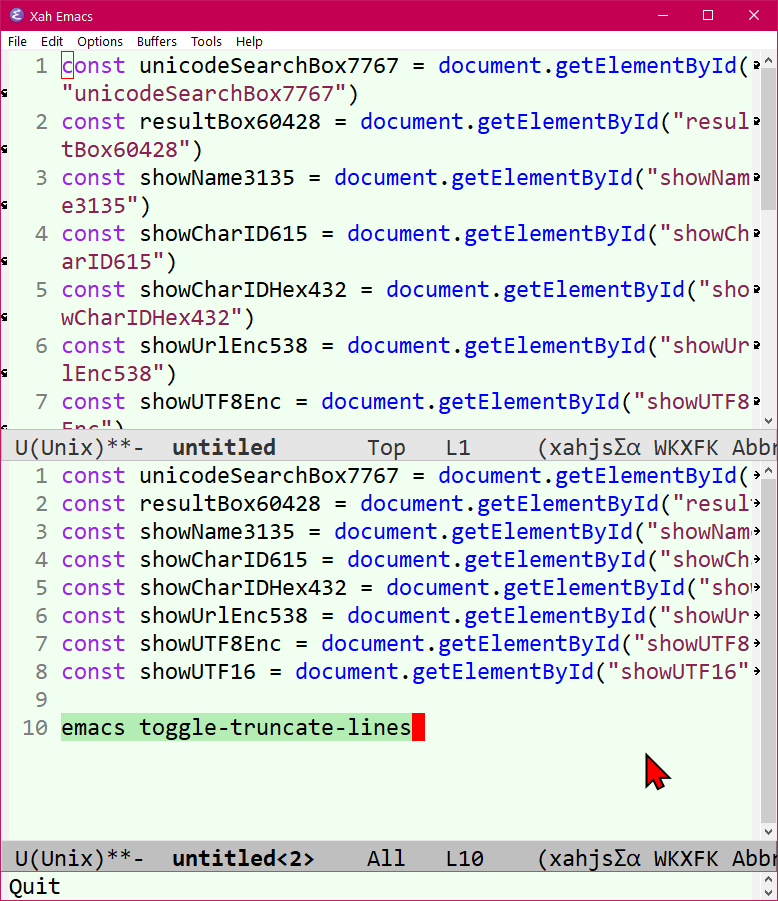Click line number 9 in bottom pane
Viewport: 778px width, 901px height.
point(41,699)
